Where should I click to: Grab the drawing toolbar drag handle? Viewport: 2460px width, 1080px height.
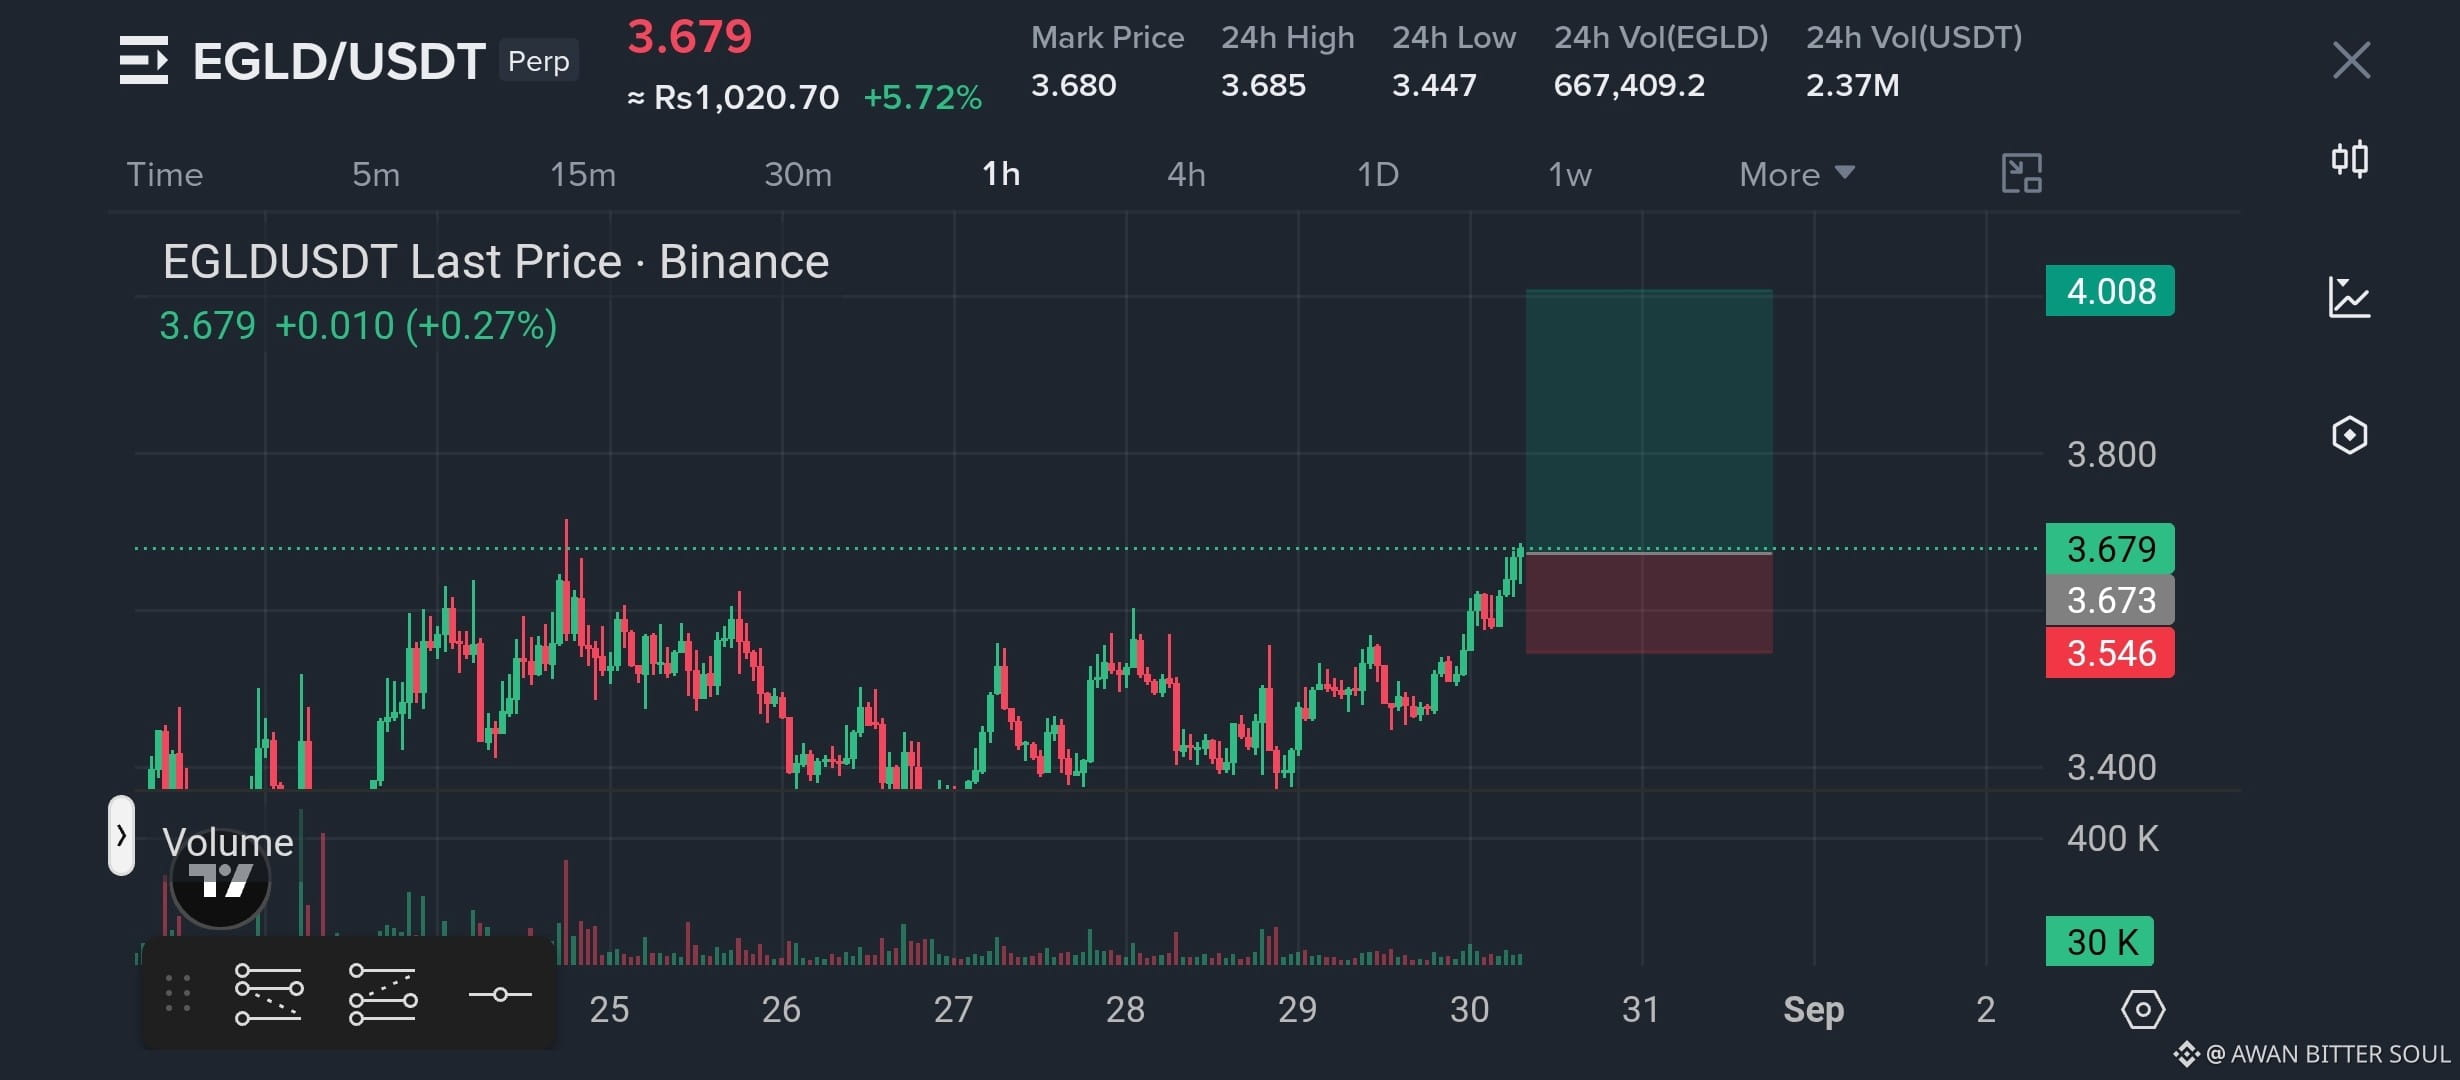pyautogui.click(x=178, y=994)
